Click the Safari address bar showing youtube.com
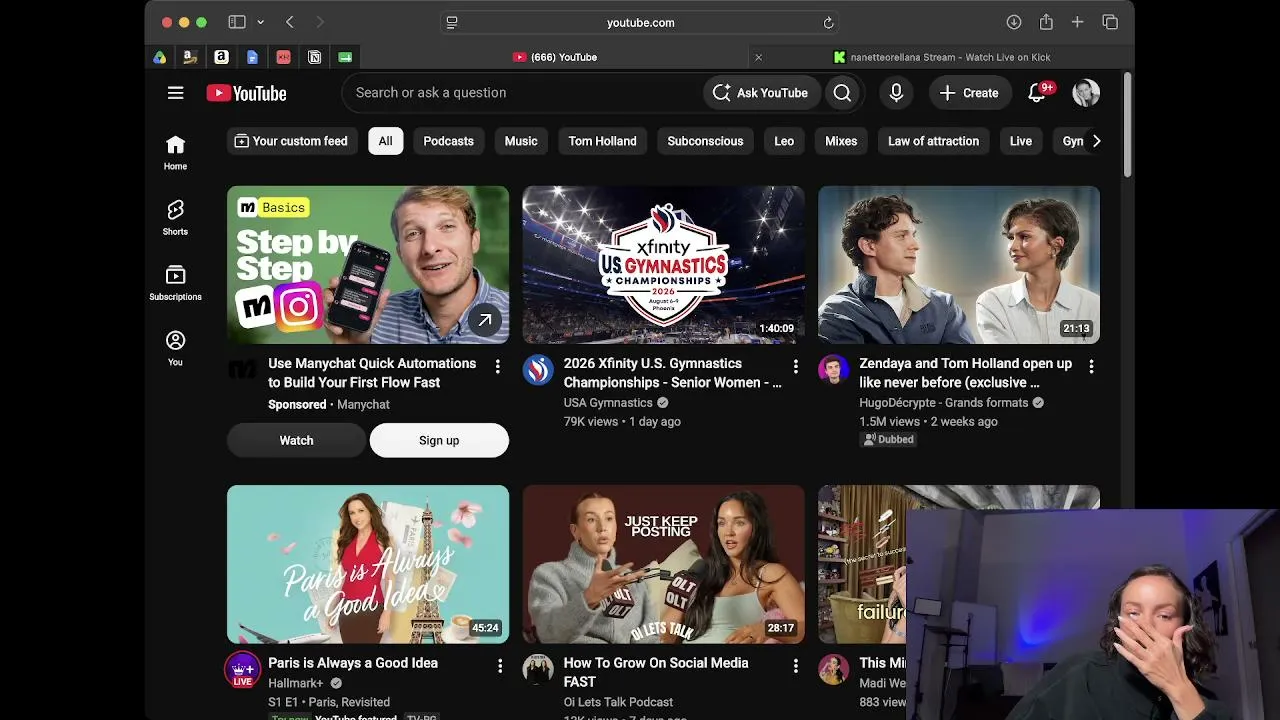Screen dimensions: 1280x720 pyautogui.click(x=640, y=23)
